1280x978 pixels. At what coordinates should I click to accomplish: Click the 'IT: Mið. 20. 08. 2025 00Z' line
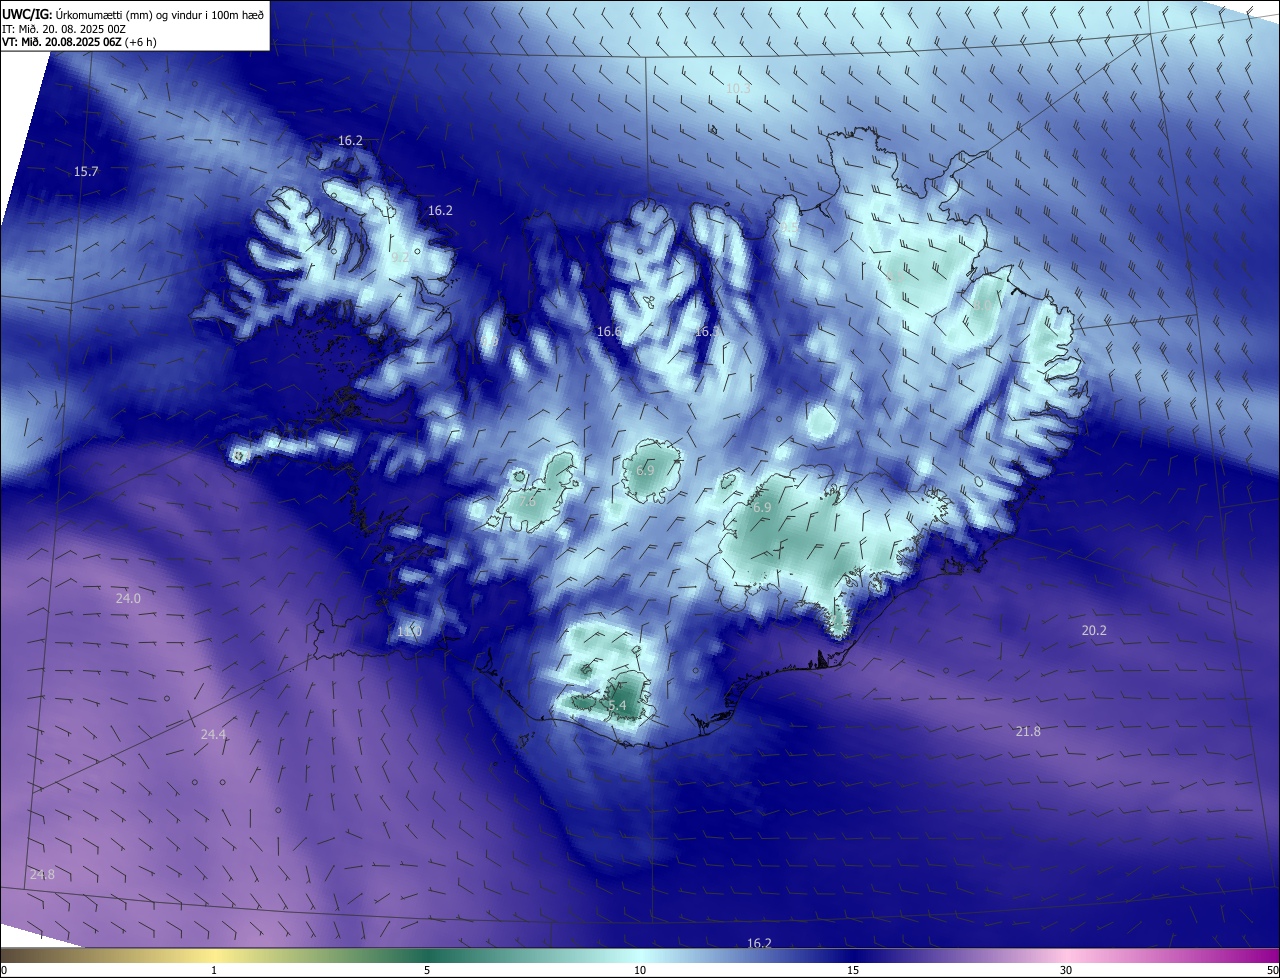pos(64,28)
